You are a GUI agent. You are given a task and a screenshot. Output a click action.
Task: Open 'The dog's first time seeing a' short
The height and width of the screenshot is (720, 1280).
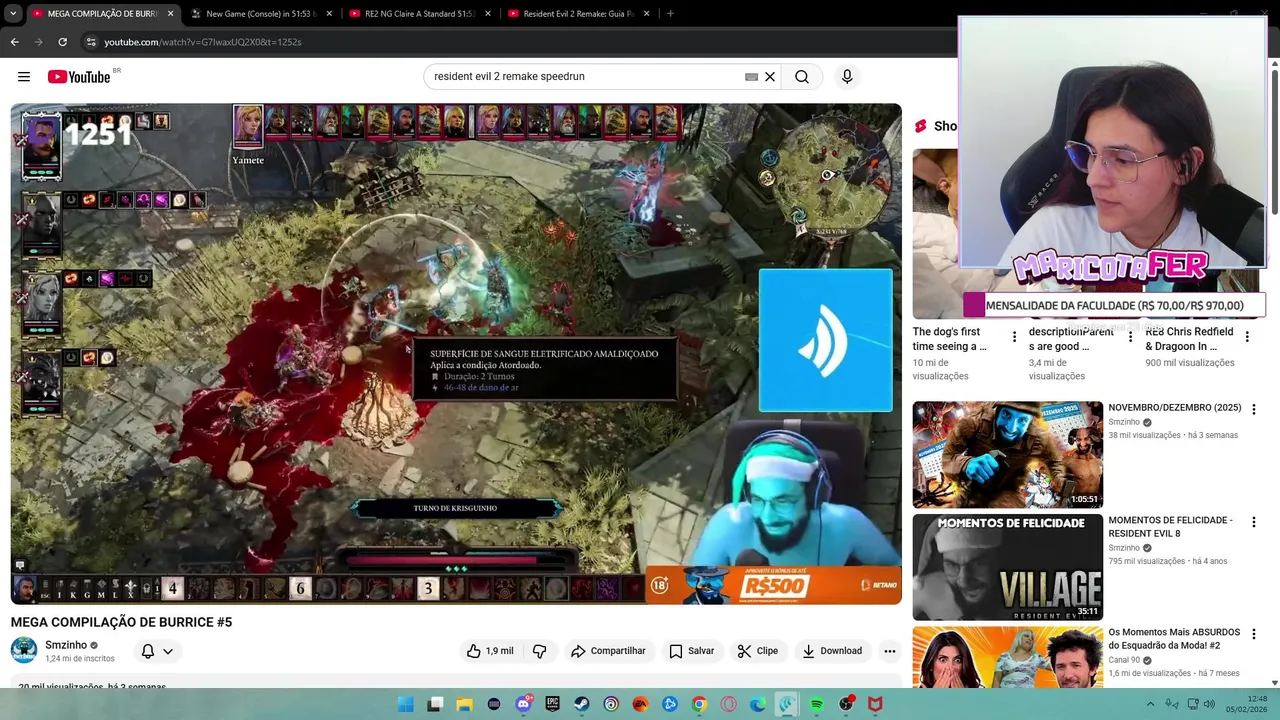click(950, 339)
